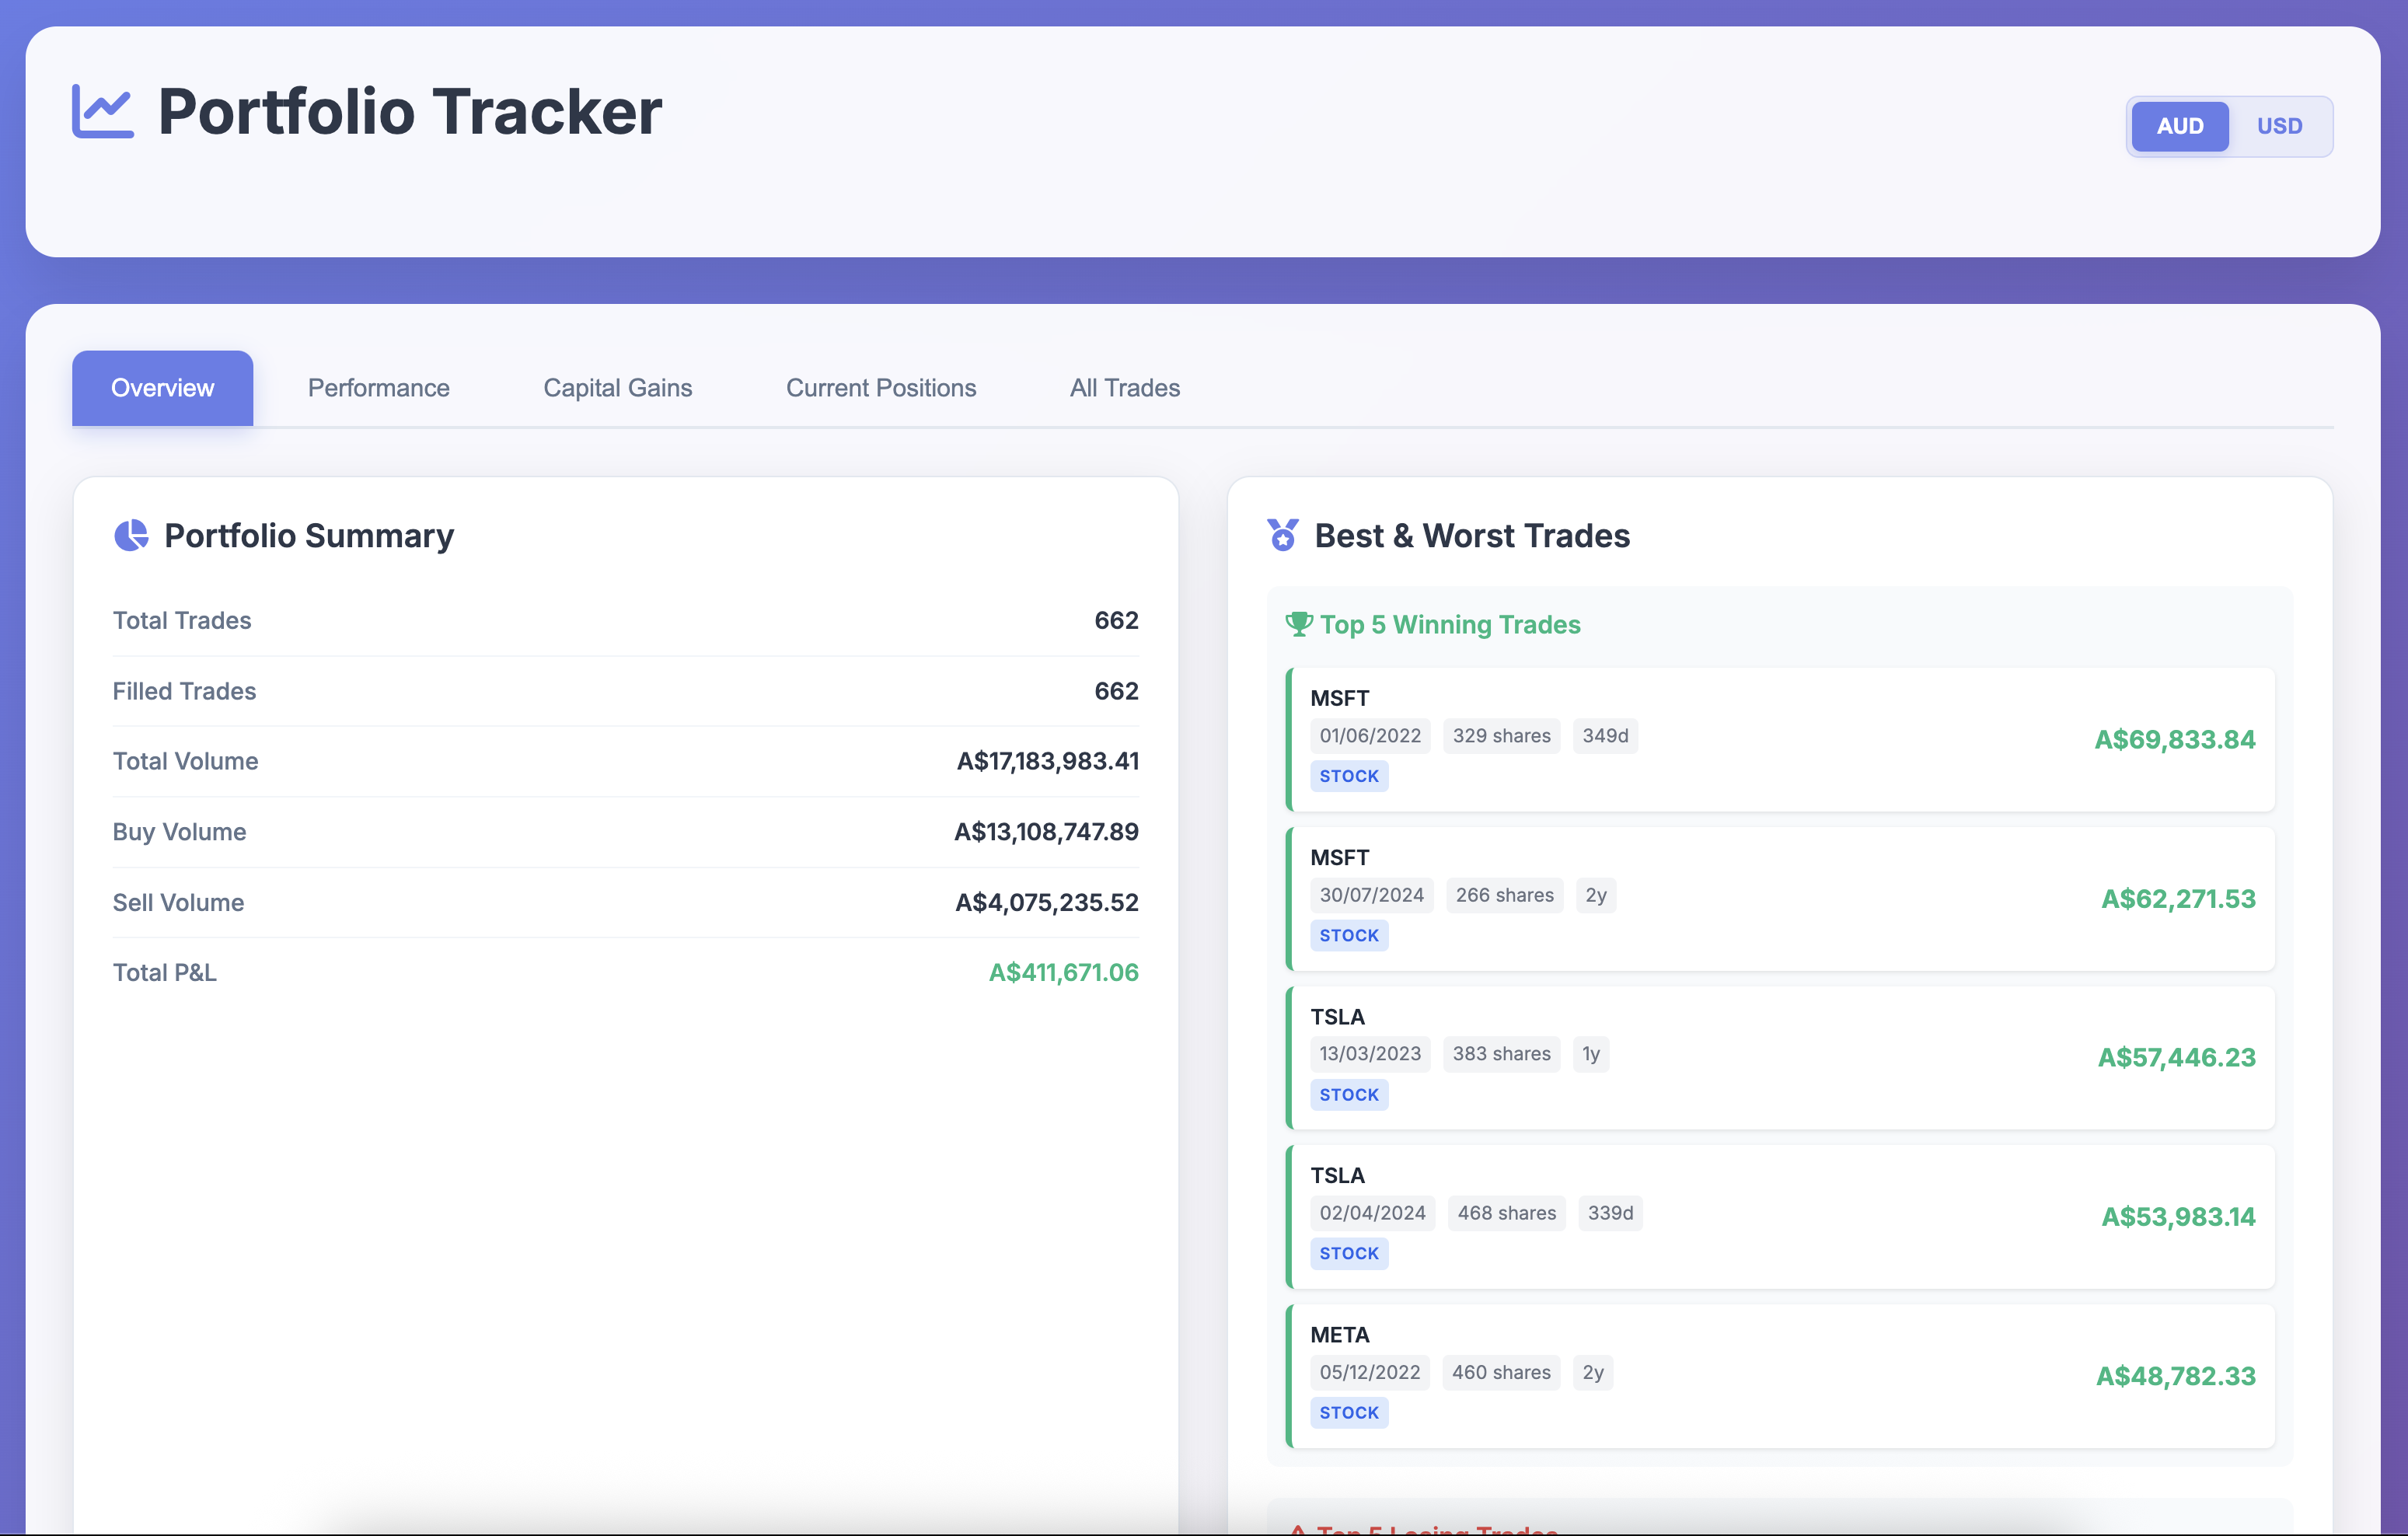The image size is (2408, 1536).
Task: Click the Total P&L value A$411,671.06
Action: click(1062, 971)
